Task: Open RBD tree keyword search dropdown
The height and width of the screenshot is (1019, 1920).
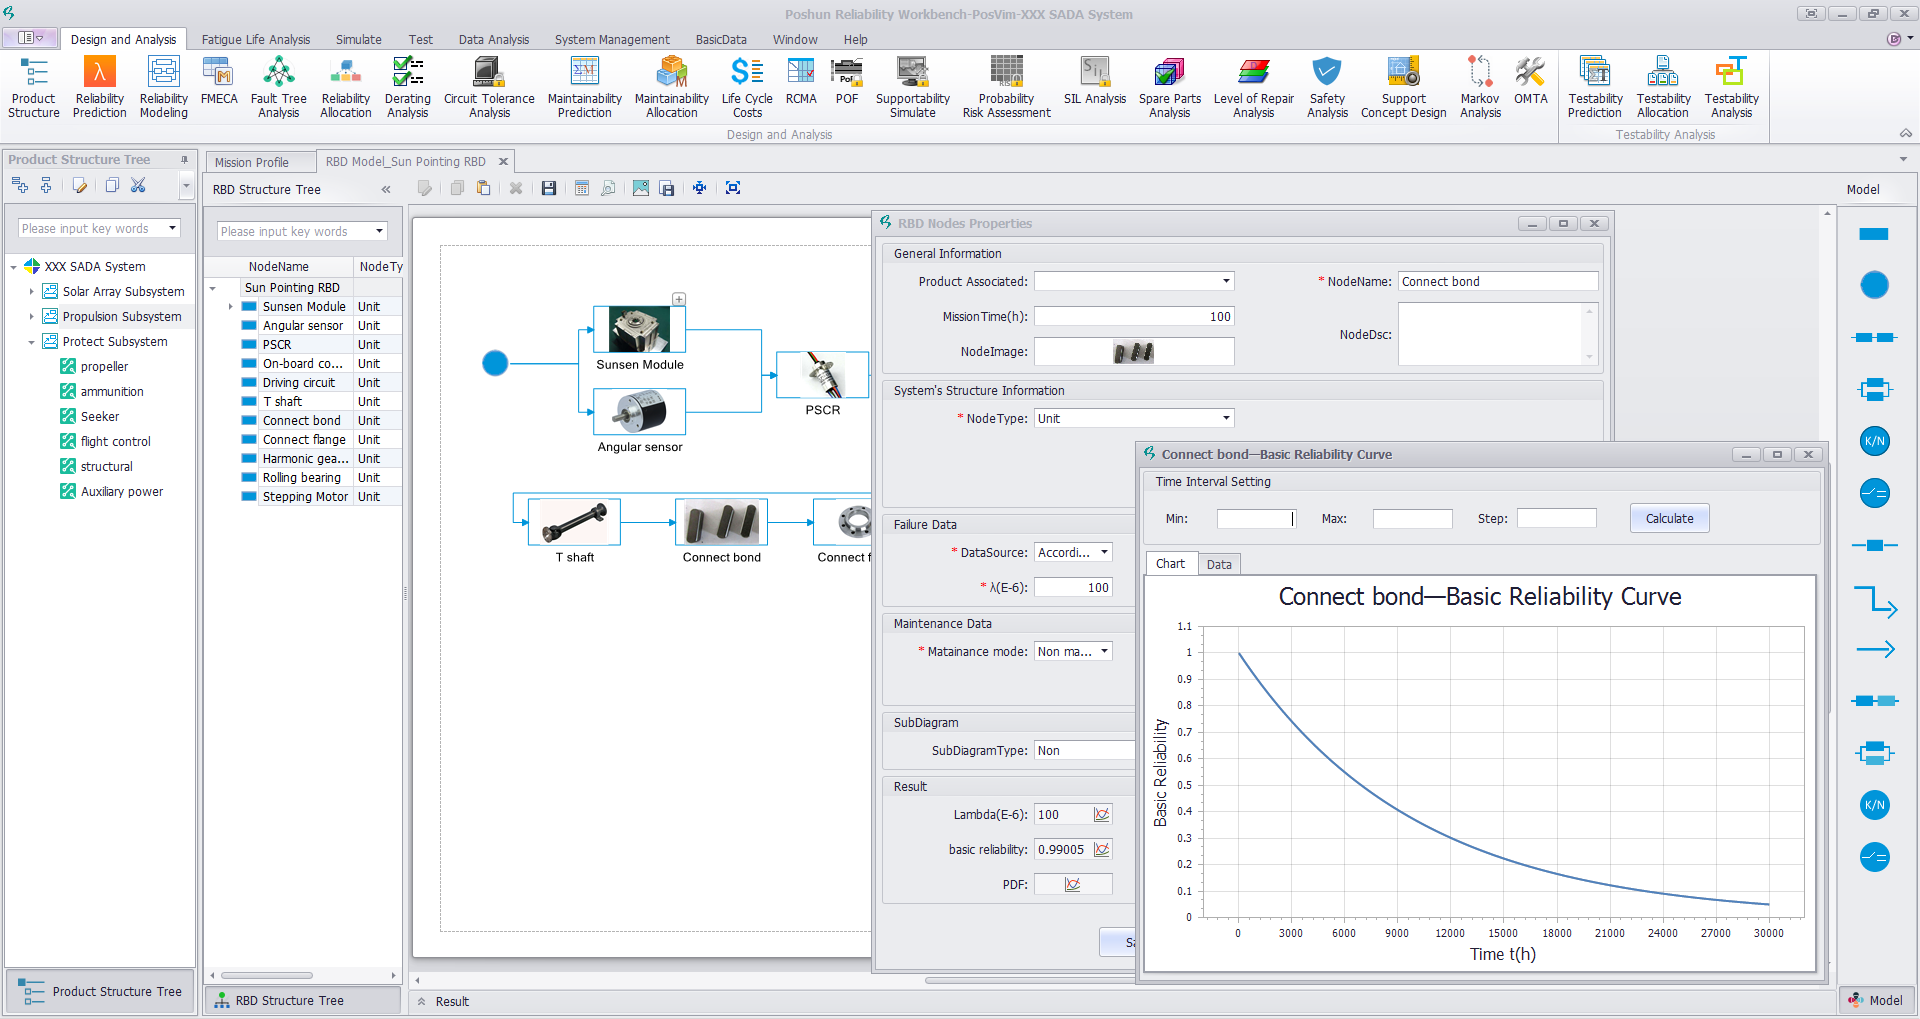Action: point(379,232)
